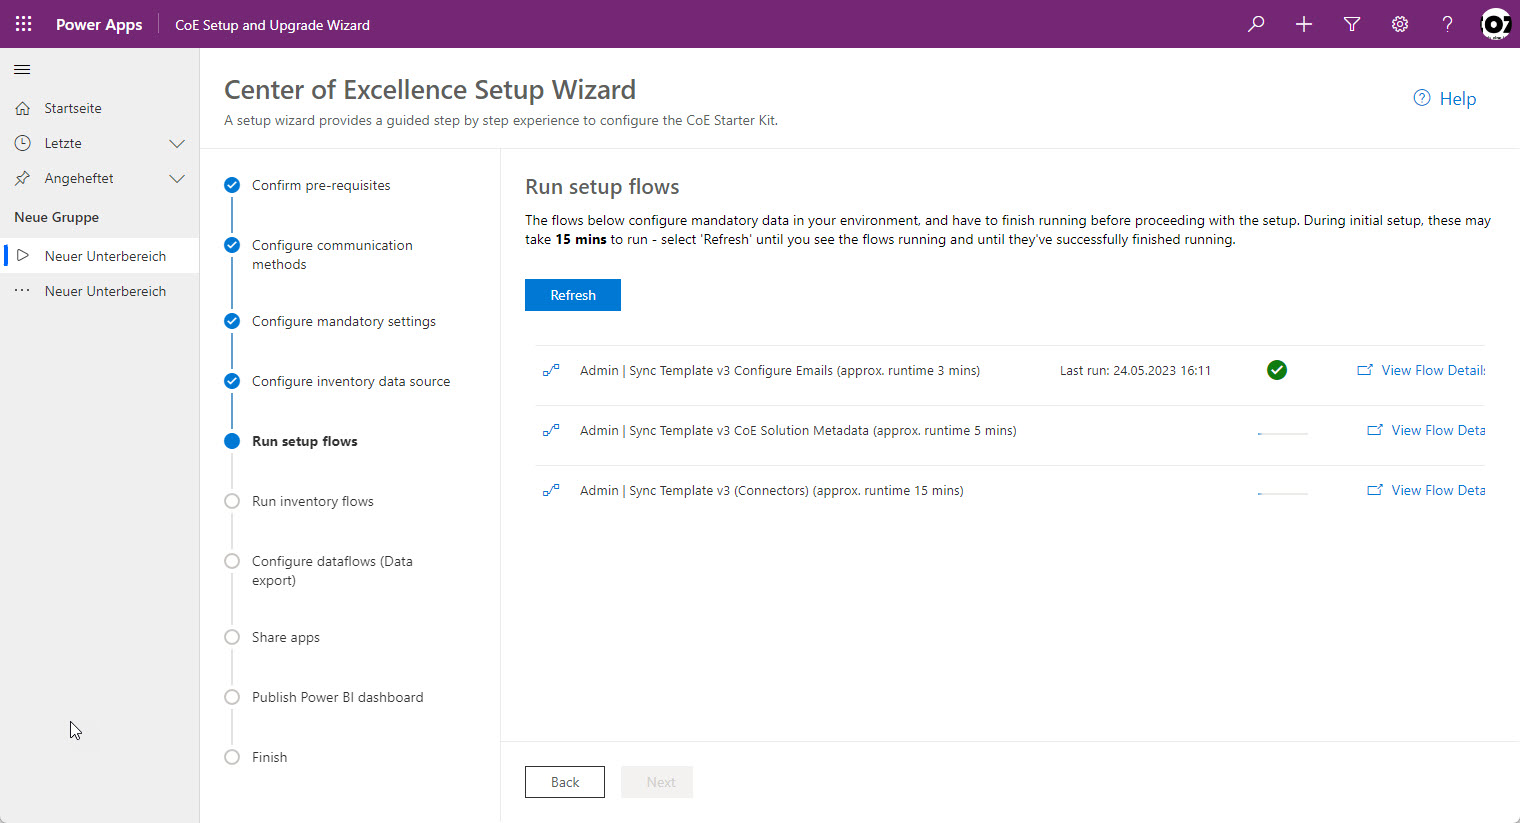Click the open-in-new icon on the Configure Emails row

(x=1365, y=370)
